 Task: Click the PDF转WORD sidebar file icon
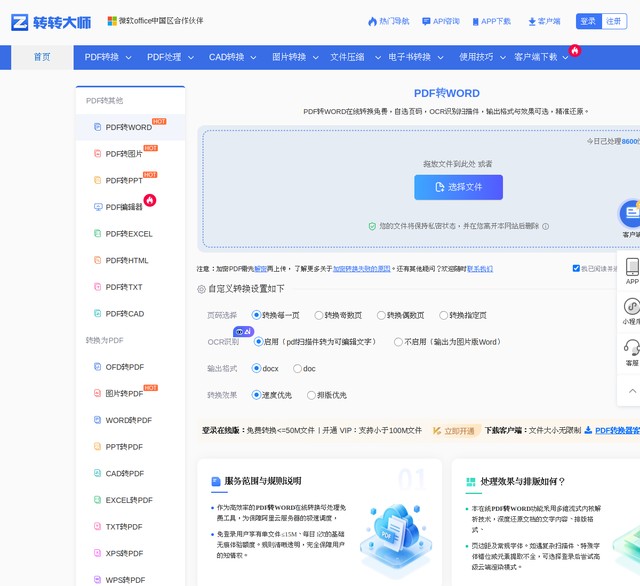pos(98,127)
